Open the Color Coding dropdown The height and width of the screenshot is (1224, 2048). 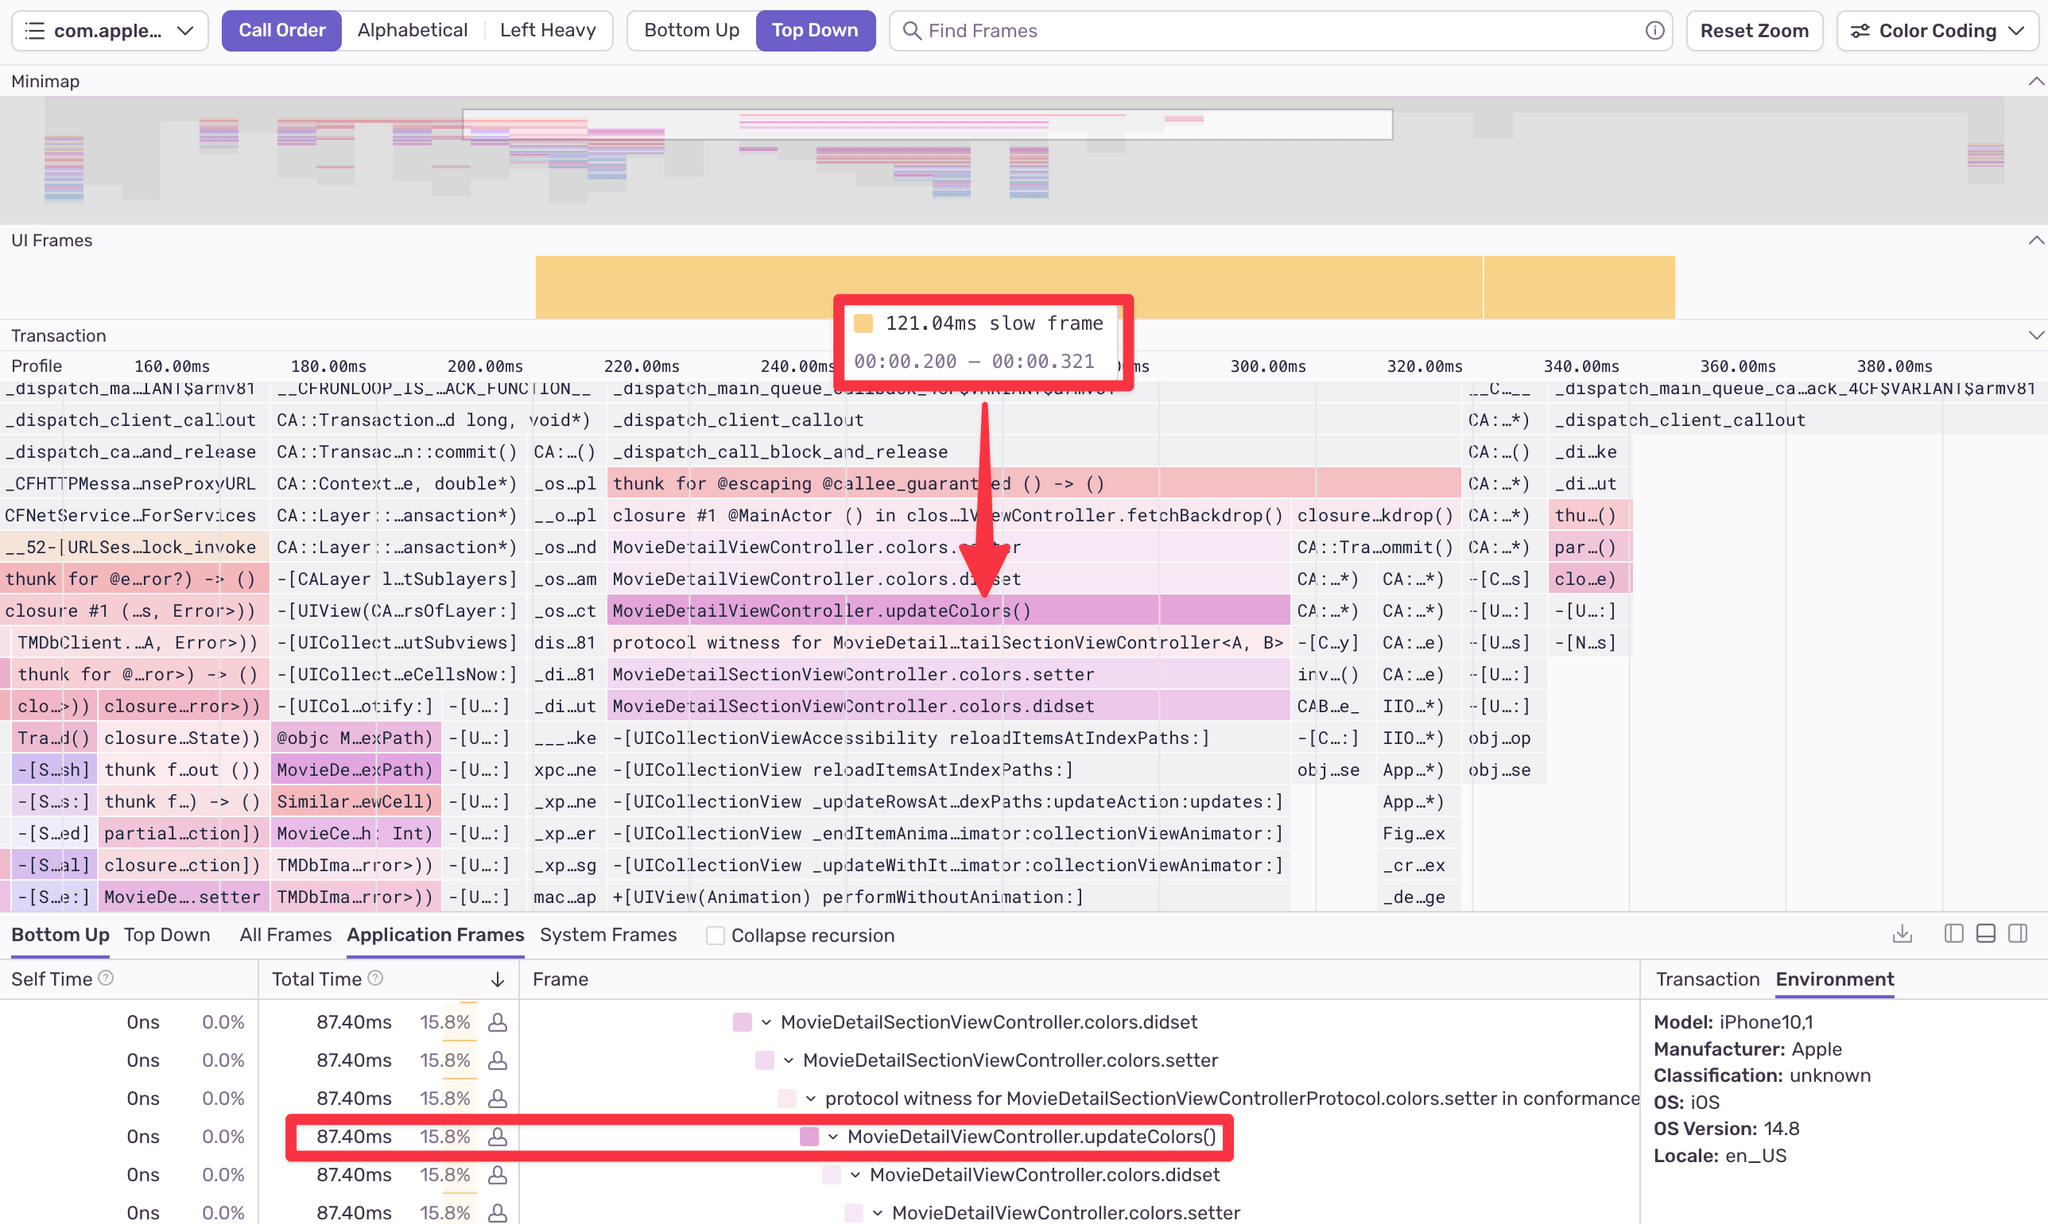(x=1937, y=30)
